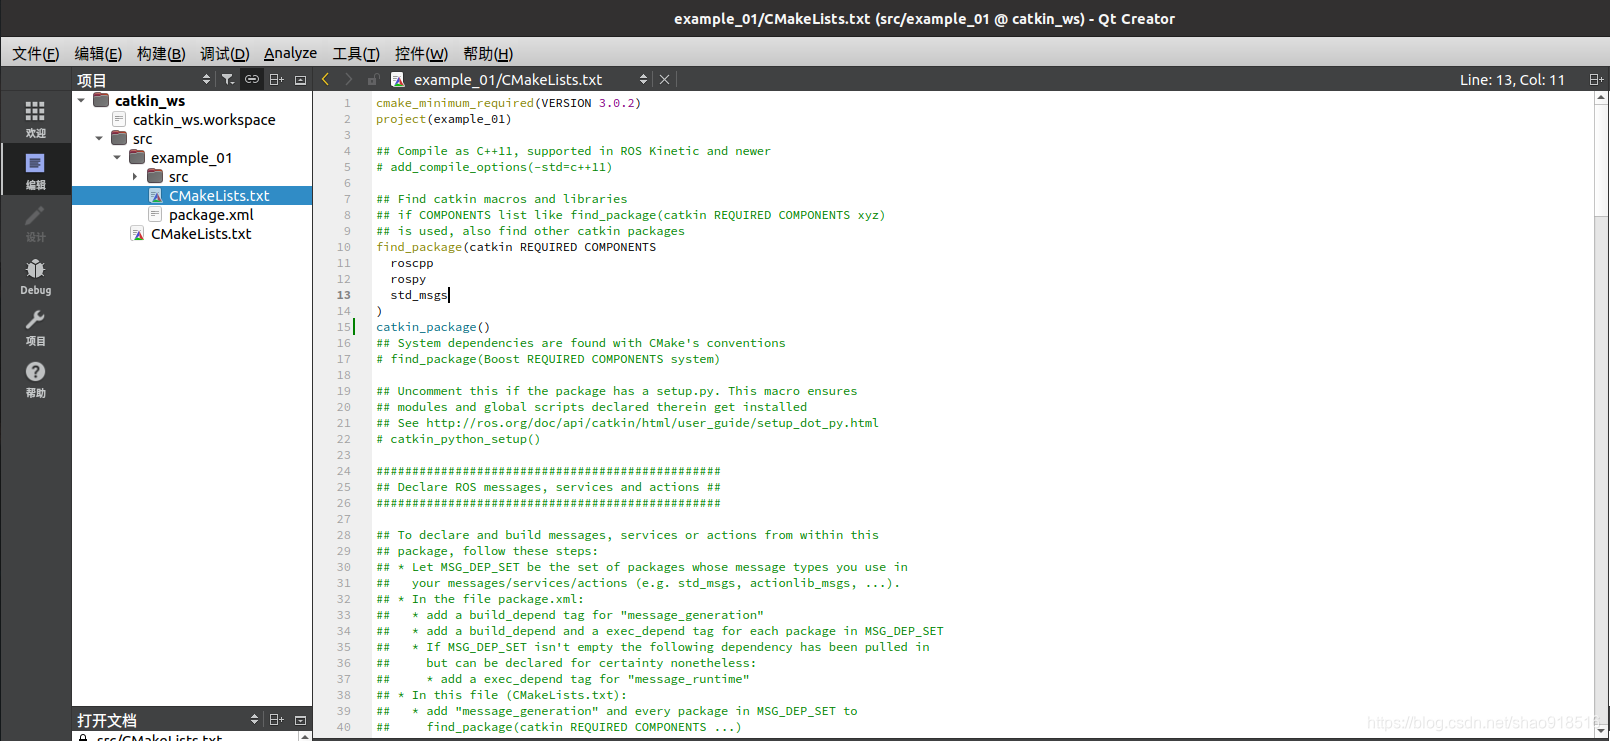Open the Debug (调试) menu

224,53
